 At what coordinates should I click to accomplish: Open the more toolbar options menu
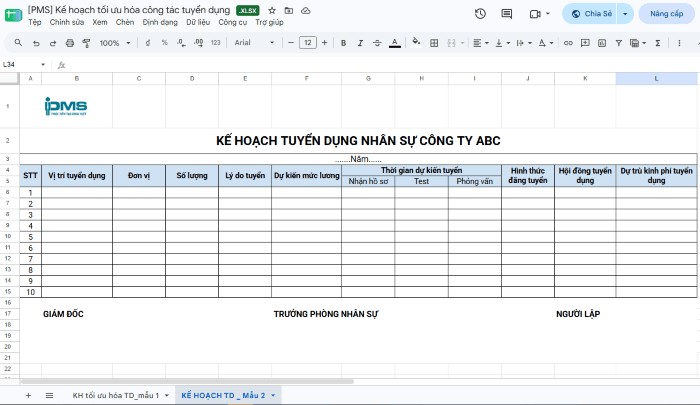coord(679,43)
